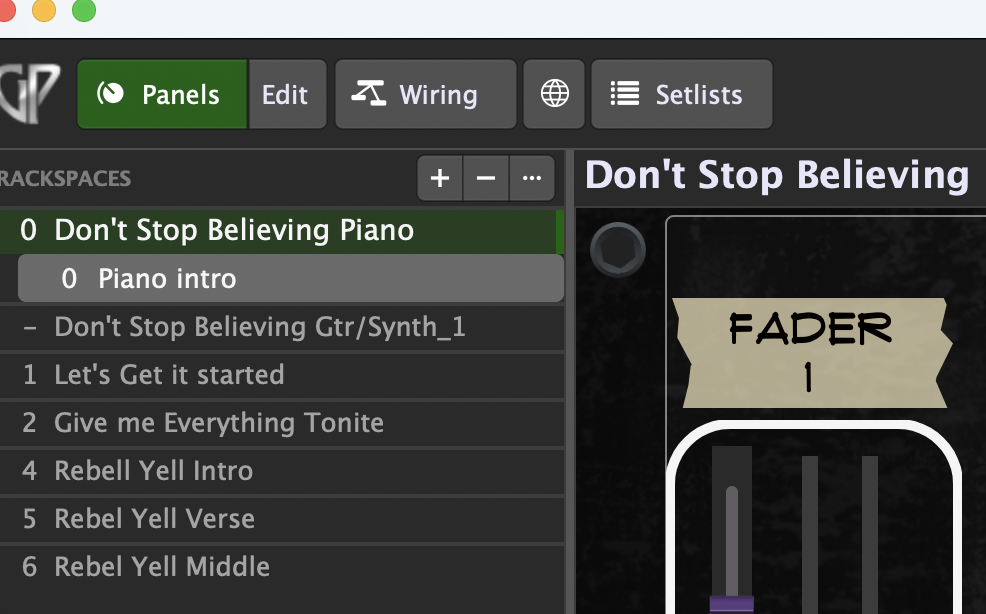Select Rebel Yell Middle rackspace
Viewport: 986px width, 614px height.
[162, 567]
